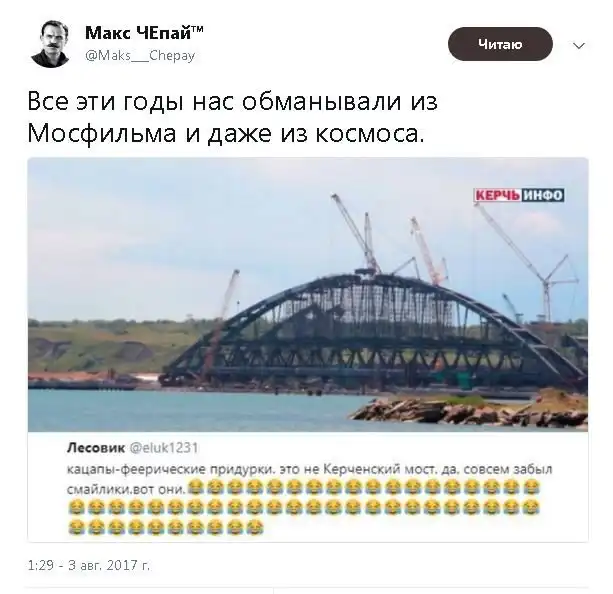Open Макс ЧЕпай's profile avatar
Image resolution: width=613 pixels, height=594 pixels.
[50, 44]
